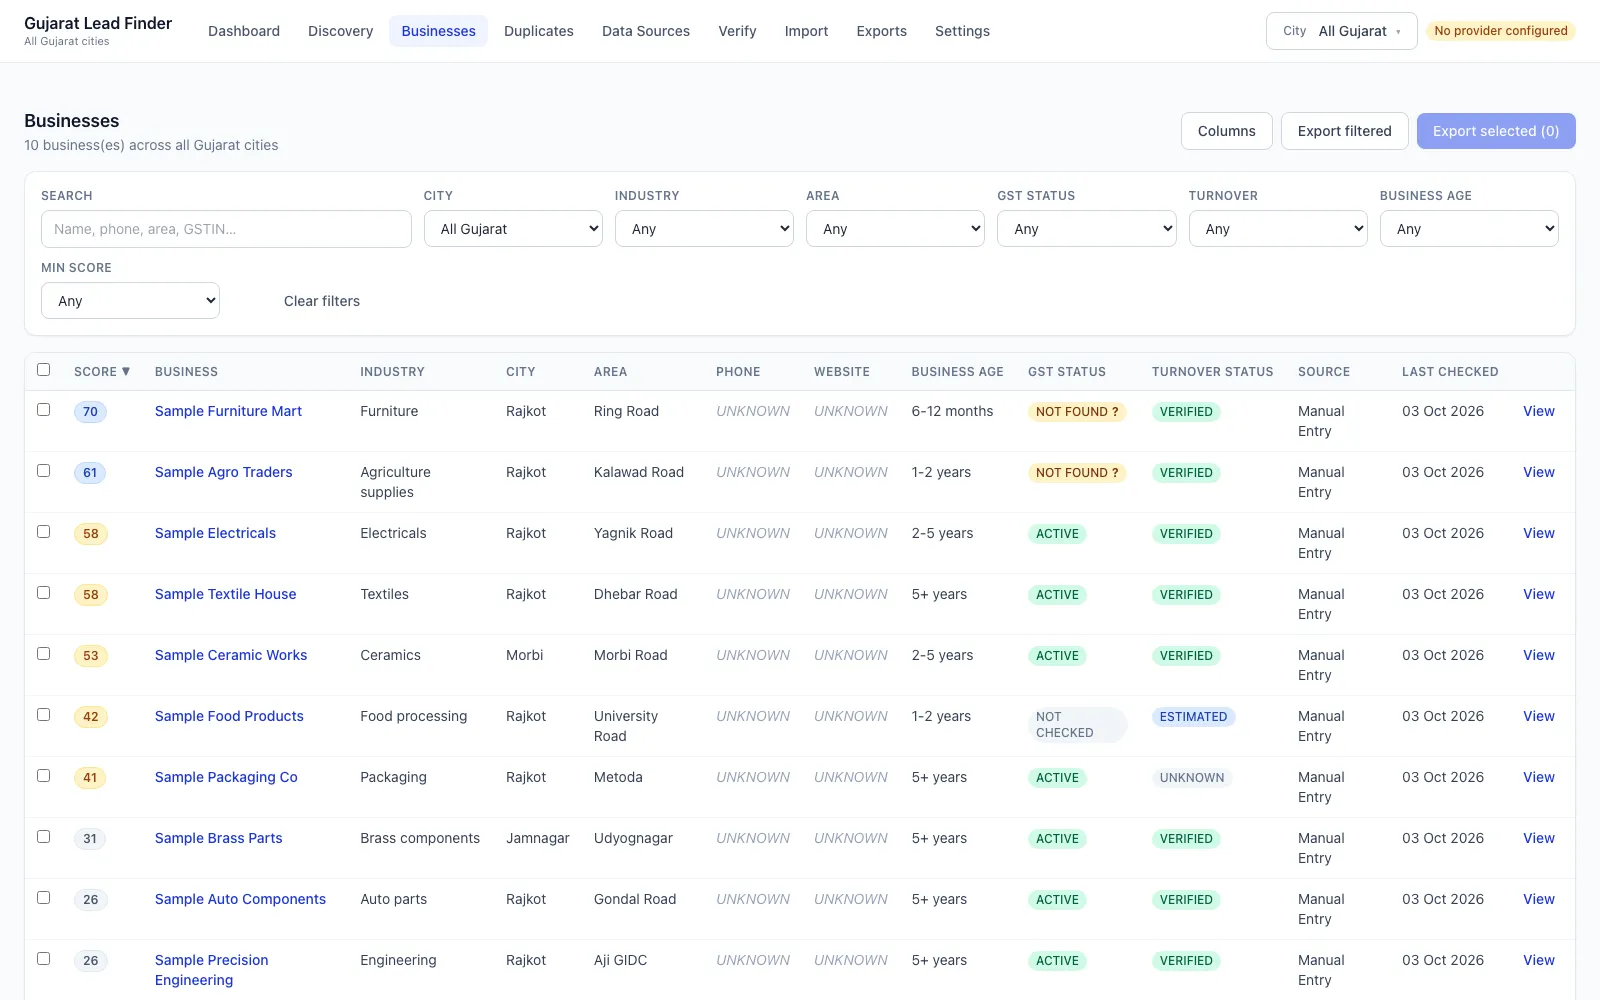Select the Sample Ceramic Works row checkbox

[x=43, y=654]
